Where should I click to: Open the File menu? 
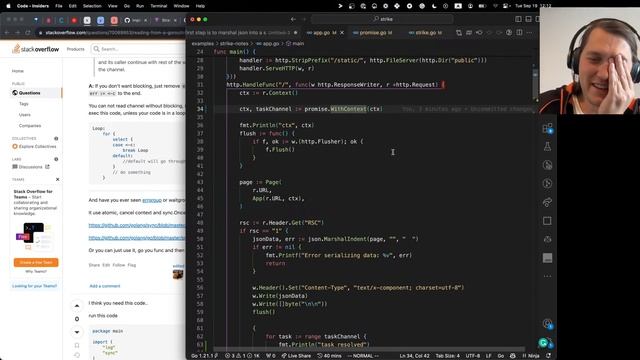click(x=59, y=6)
